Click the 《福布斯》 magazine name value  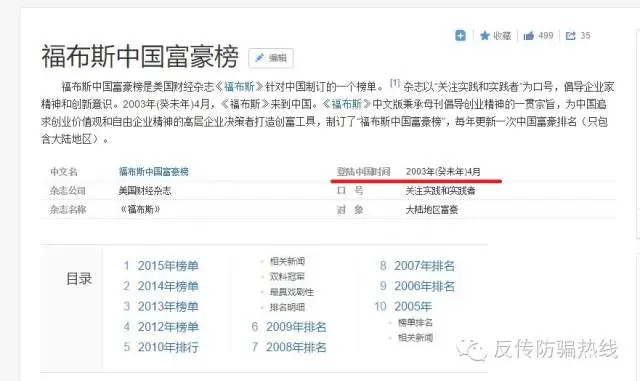coord(140,209)
